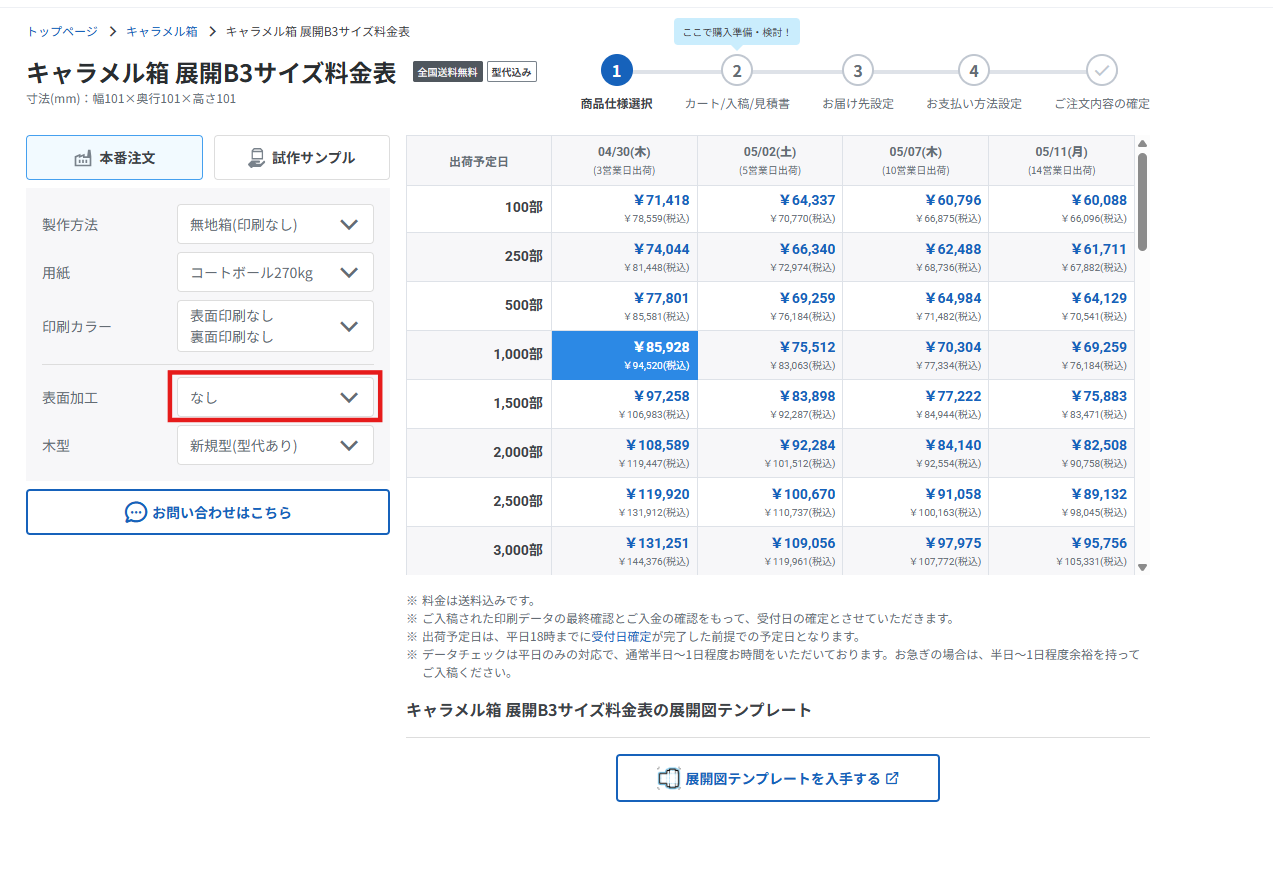Select price ¥84,140 for 2,000部

[x=916, y=454]
